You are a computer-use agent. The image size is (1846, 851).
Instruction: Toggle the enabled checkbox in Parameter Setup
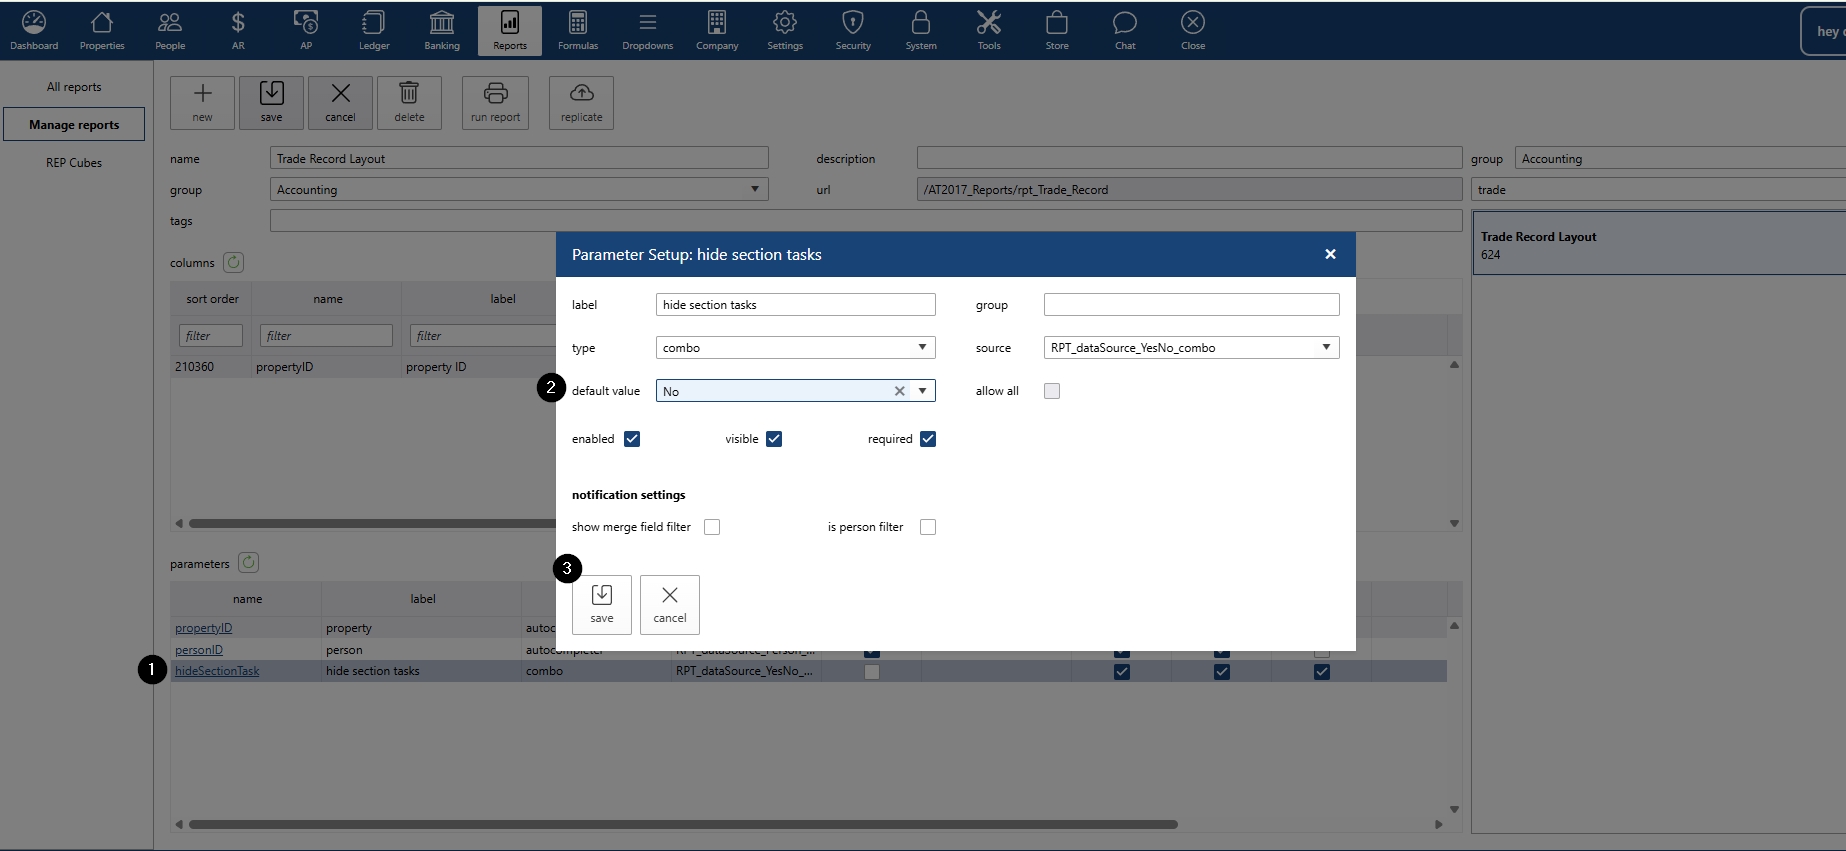(x=632, y=439)
